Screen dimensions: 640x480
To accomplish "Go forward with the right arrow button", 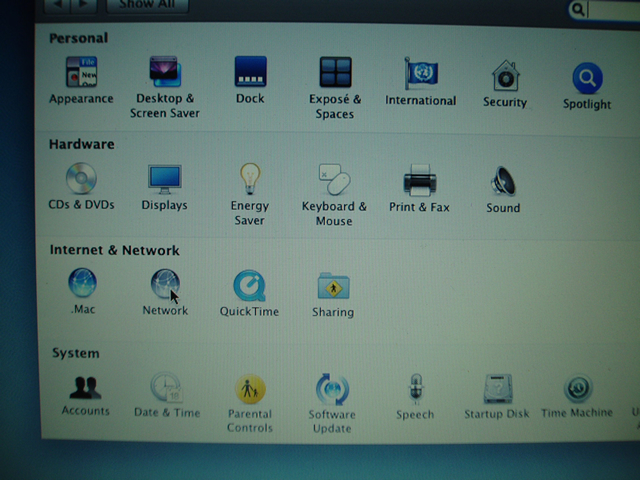I will click(84, 5).
